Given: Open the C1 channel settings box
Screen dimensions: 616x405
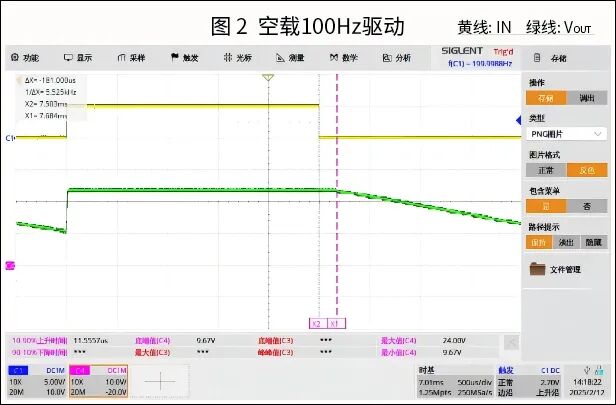Looking at the screenshot, I should point(37,381).
